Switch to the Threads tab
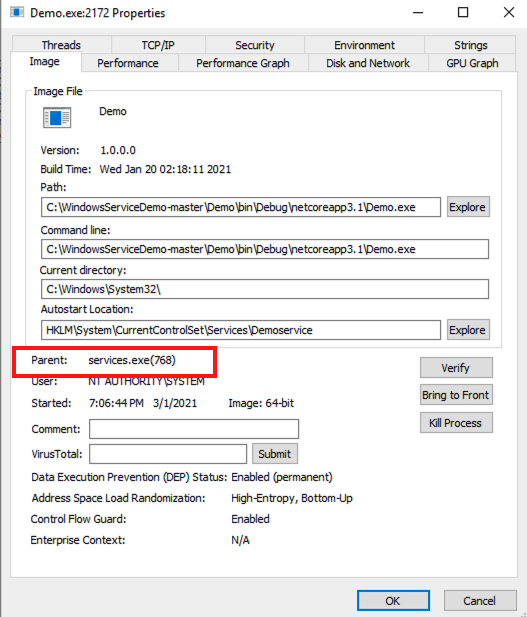 [61, 45]
